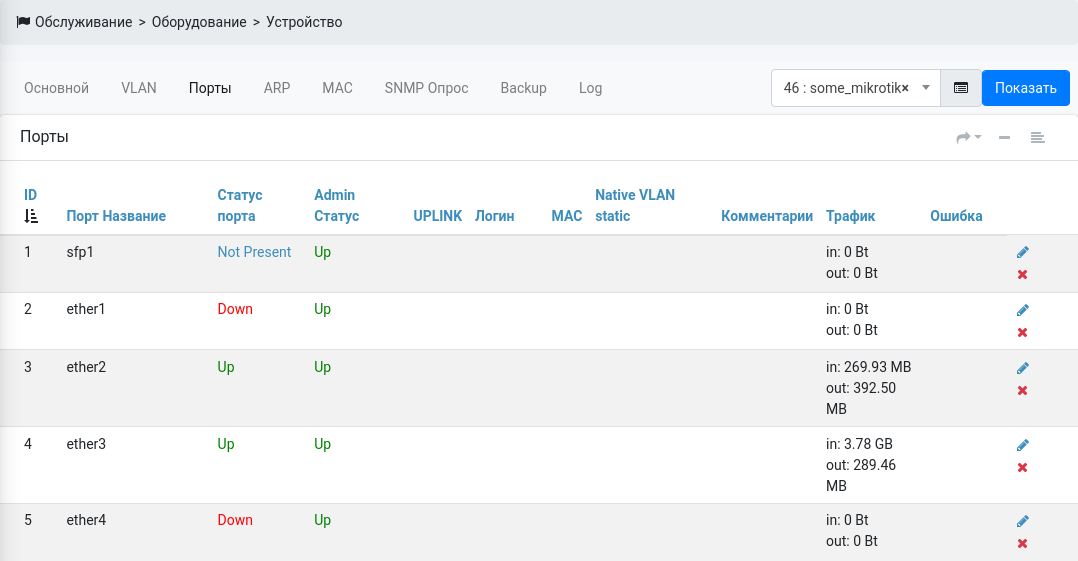Expand the some_mikrotik device dropdown
Image resolution: width=1078 pixels, height=561 pixels.
(926, 88)
